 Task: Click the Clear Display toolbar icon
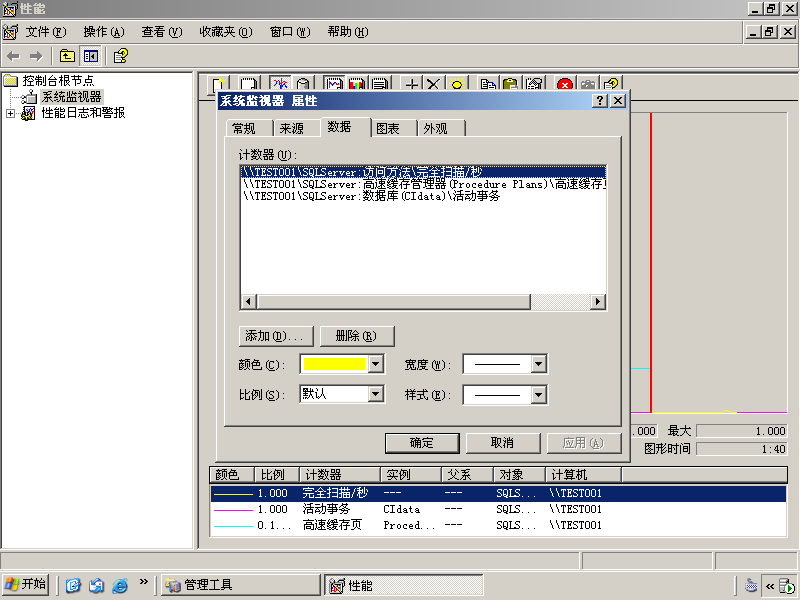click(249, 83)
